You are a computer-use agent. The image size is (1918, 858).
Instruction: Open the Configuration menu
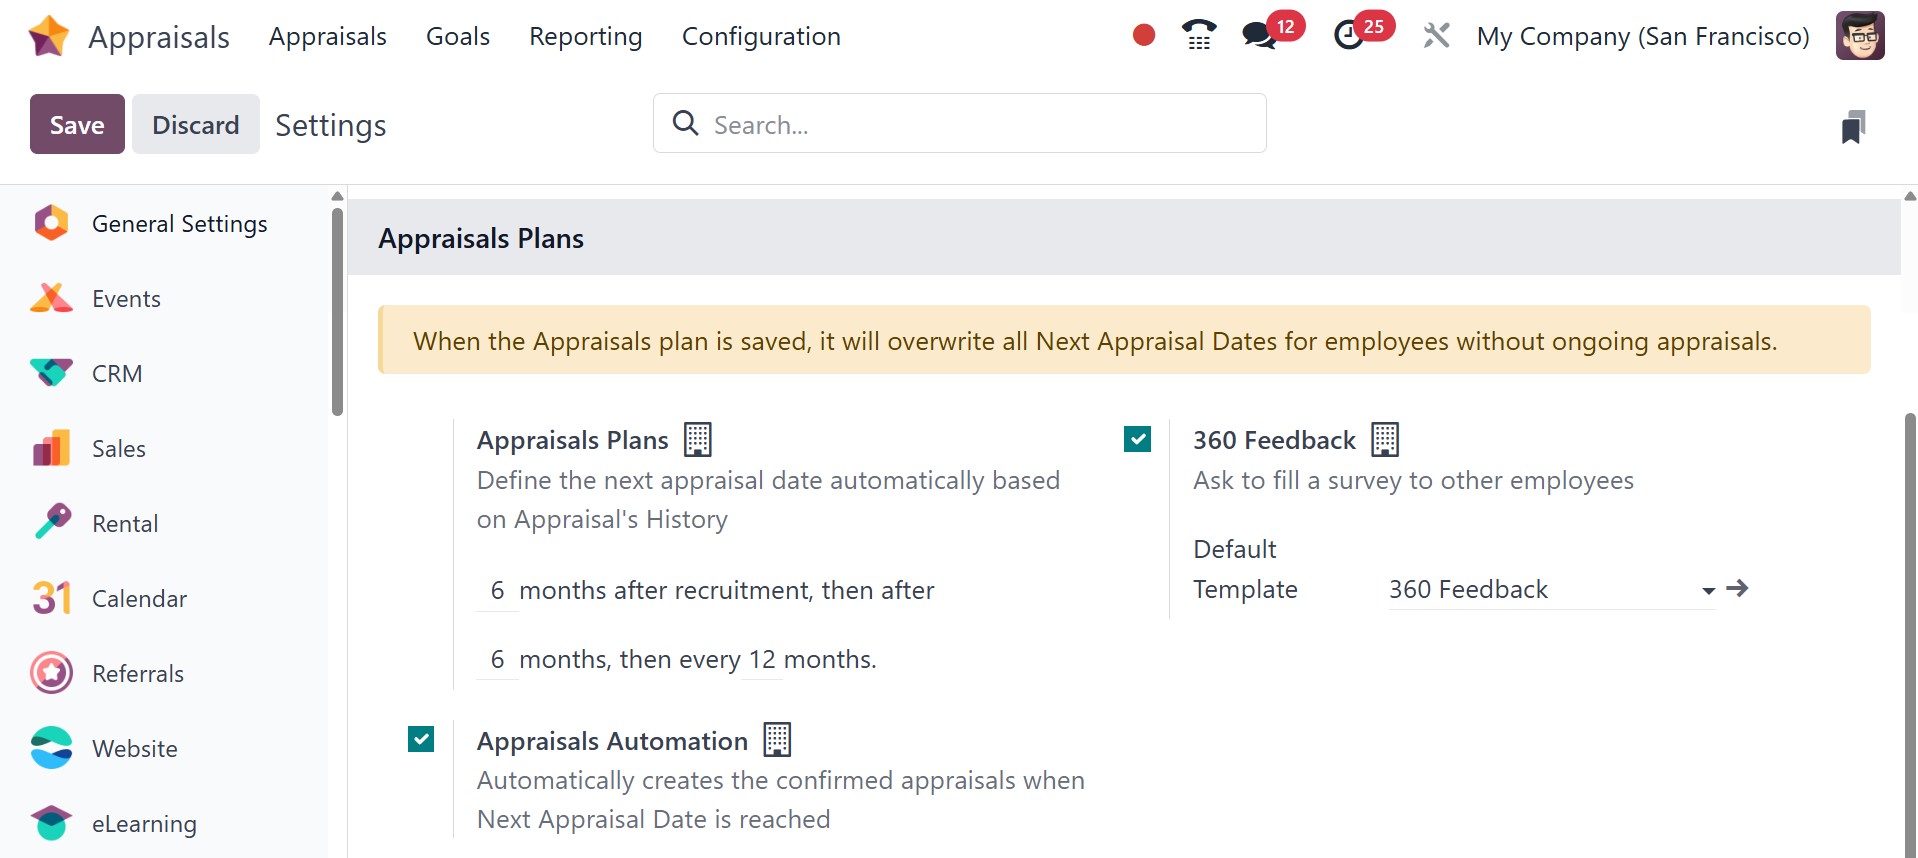pos(761,36)
